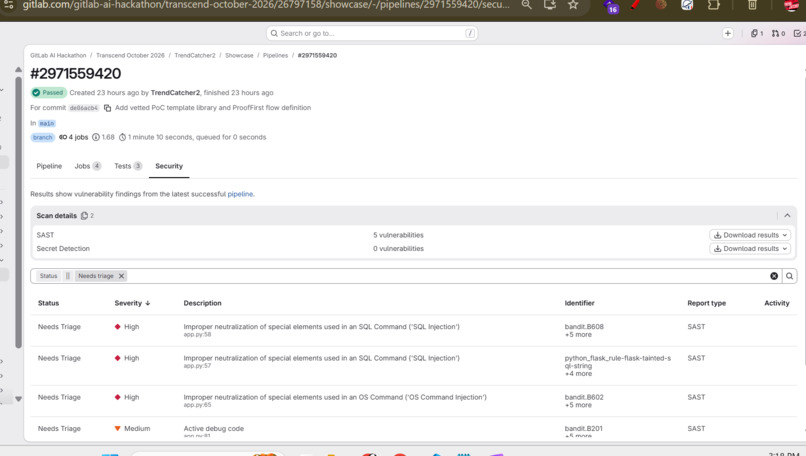The image size is (806, 456).
Task: Click the Identifier column header
Action: pos(579,303)
